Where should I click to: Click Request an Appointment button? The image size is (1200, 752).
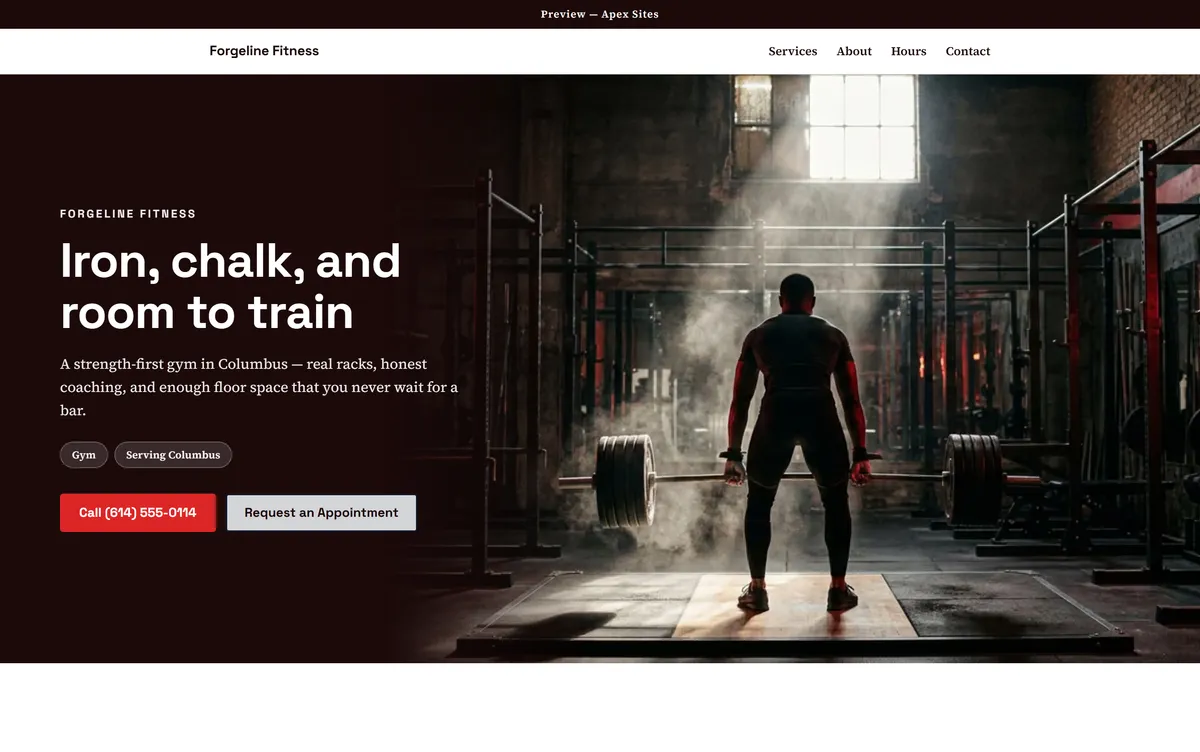321,513
